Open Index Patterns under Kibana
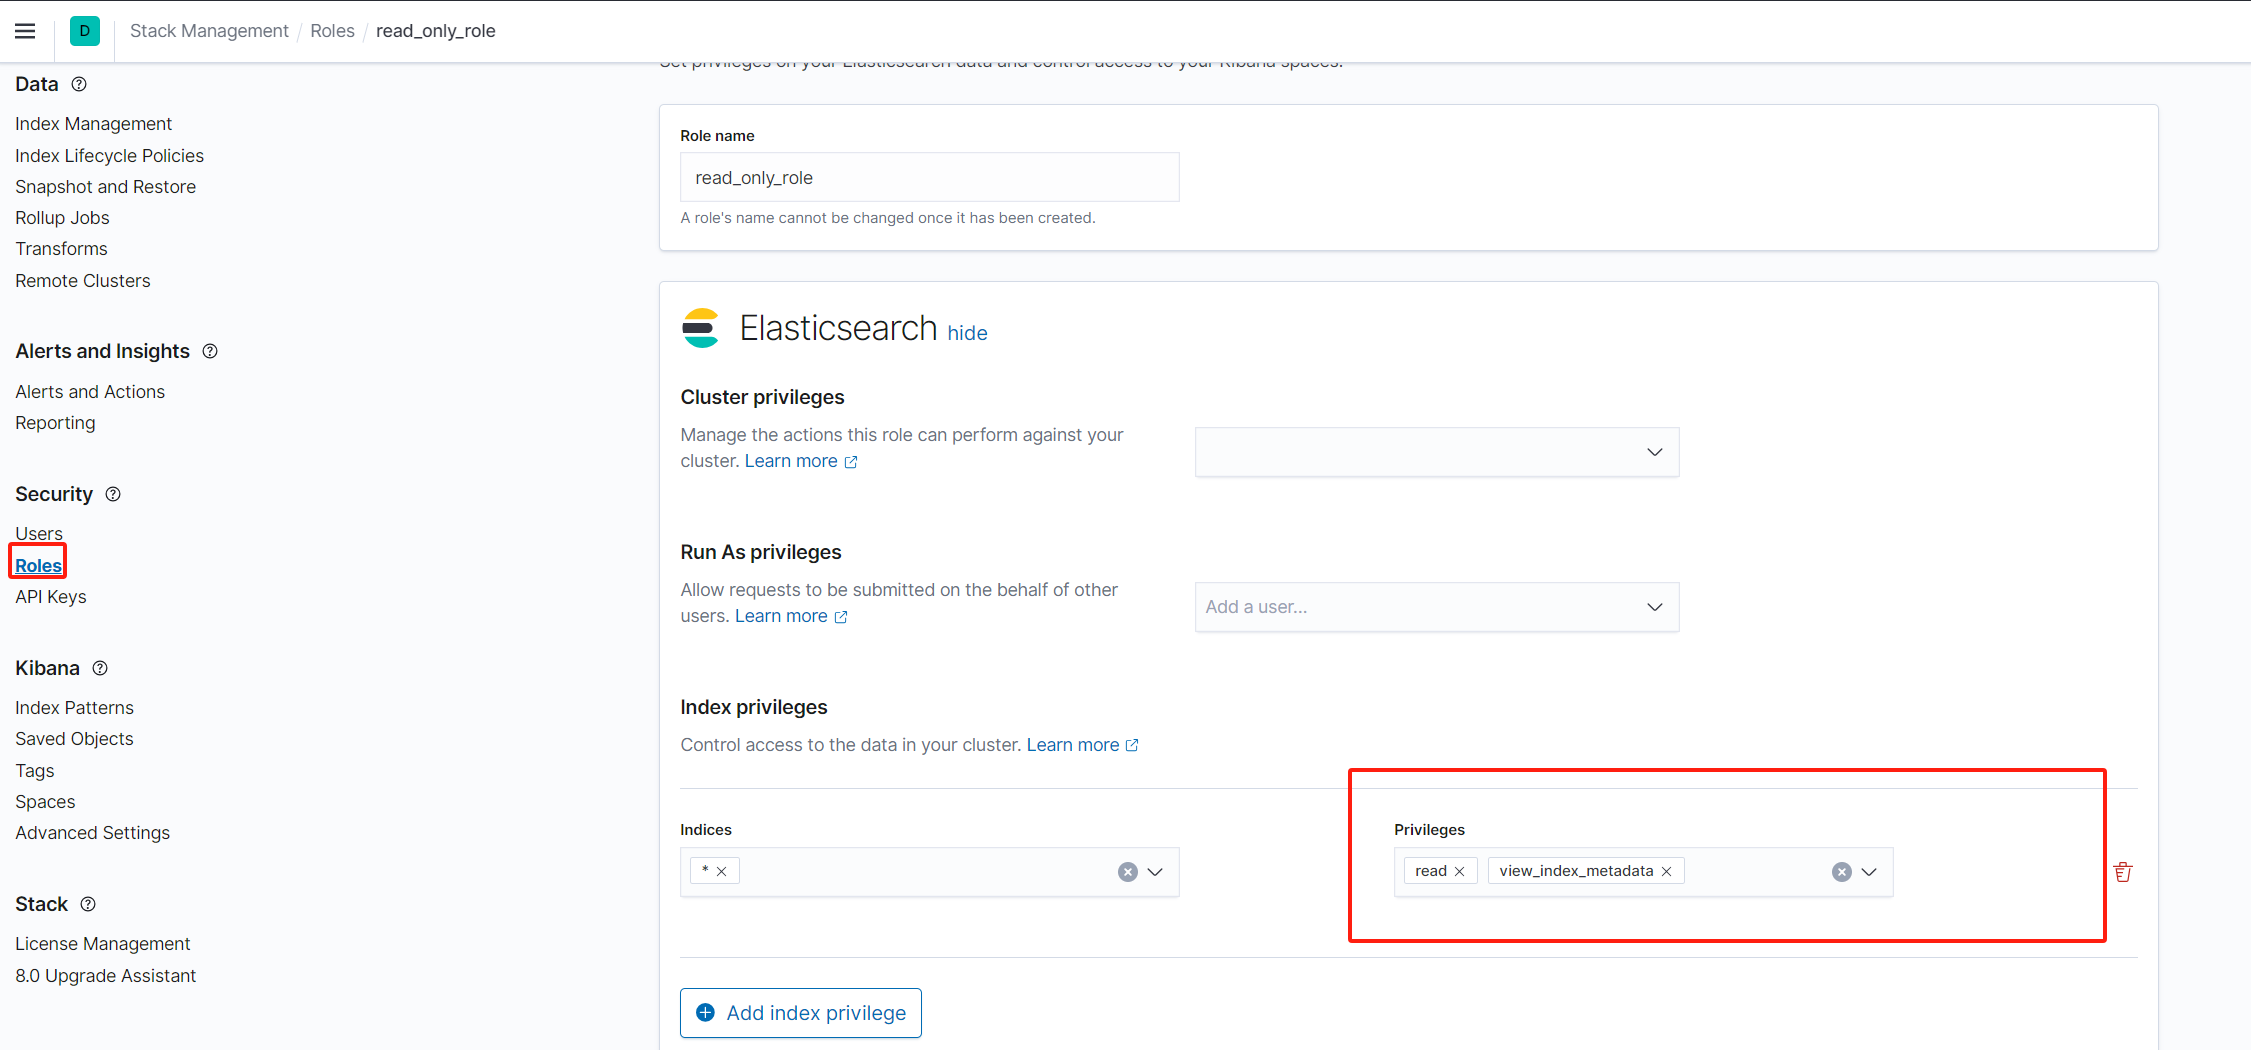2251x1050 pixels. pos(74,708)
